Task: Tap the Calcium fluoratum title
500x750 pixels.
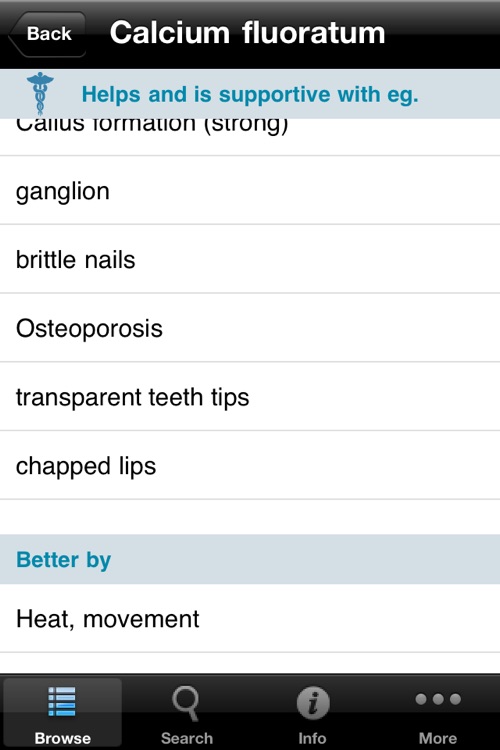Action: (247, 33)
